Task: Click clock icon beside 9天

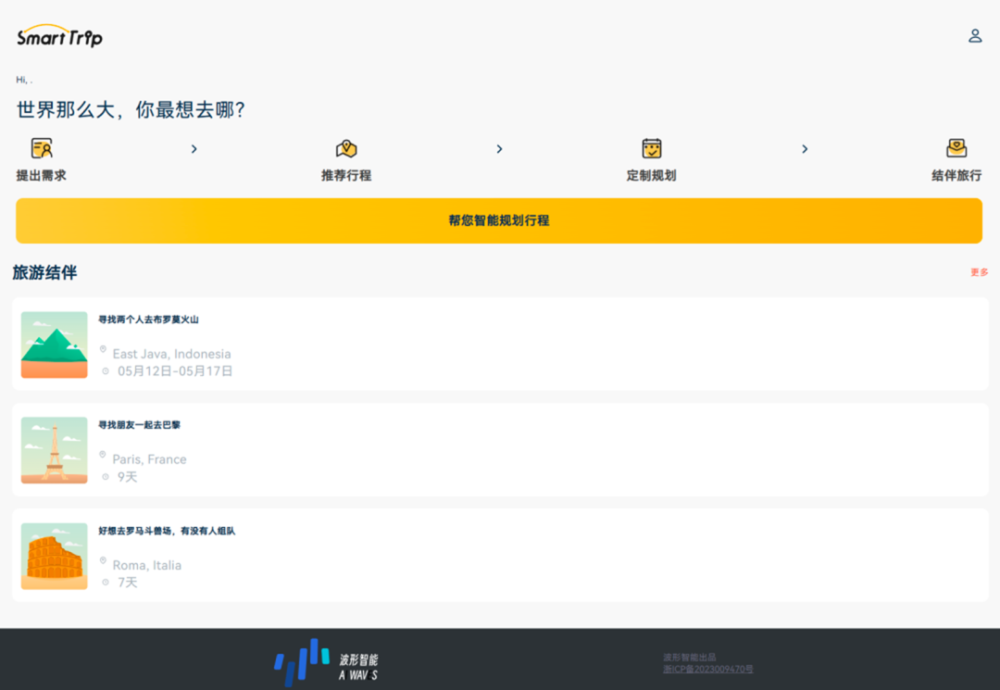Action: [x=105, y=477]
